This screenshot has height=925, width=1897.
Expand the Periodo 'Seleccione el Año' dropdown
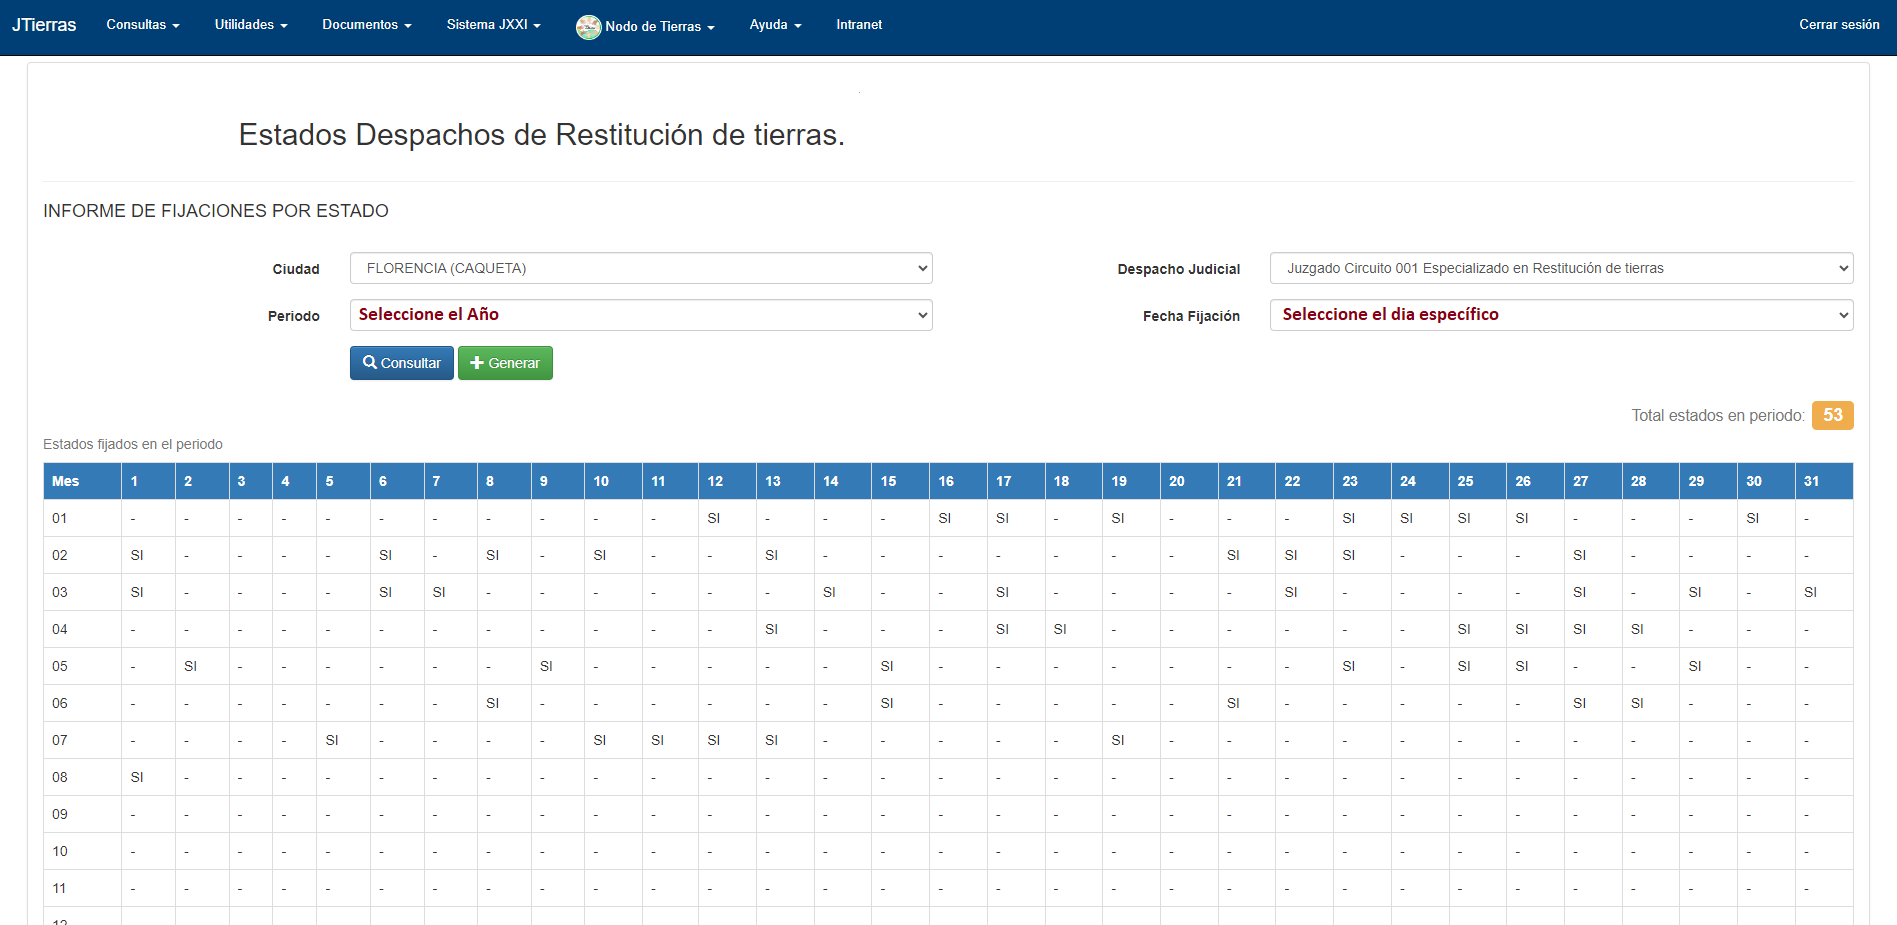coord(641,315)
